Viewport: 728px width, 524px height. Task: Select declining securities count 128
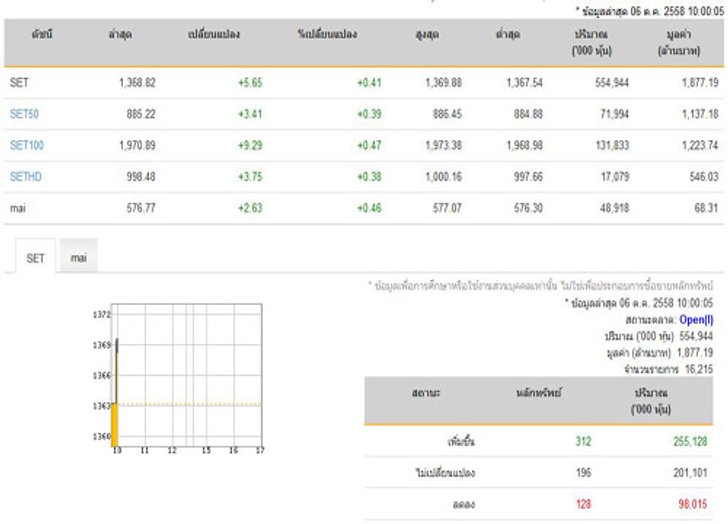[583, 504]
